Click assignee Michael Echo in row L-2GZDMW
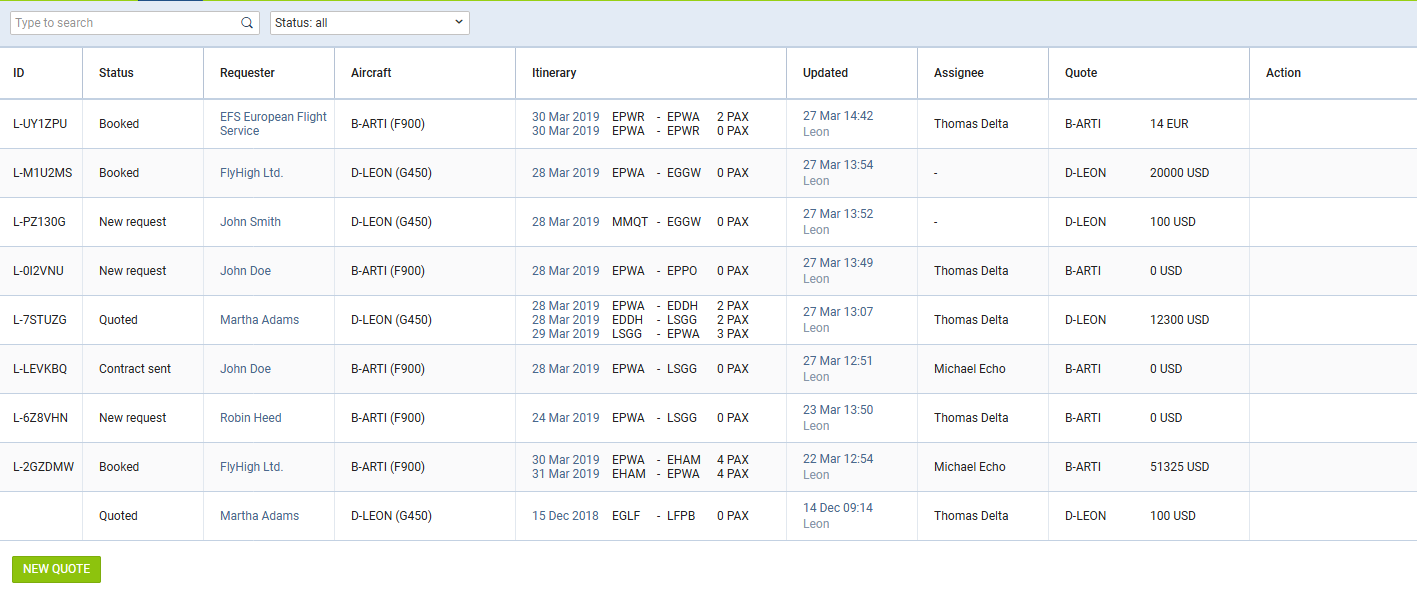Image resolution: width=1417 pixels, height=594 pixels. coord(970,467)
